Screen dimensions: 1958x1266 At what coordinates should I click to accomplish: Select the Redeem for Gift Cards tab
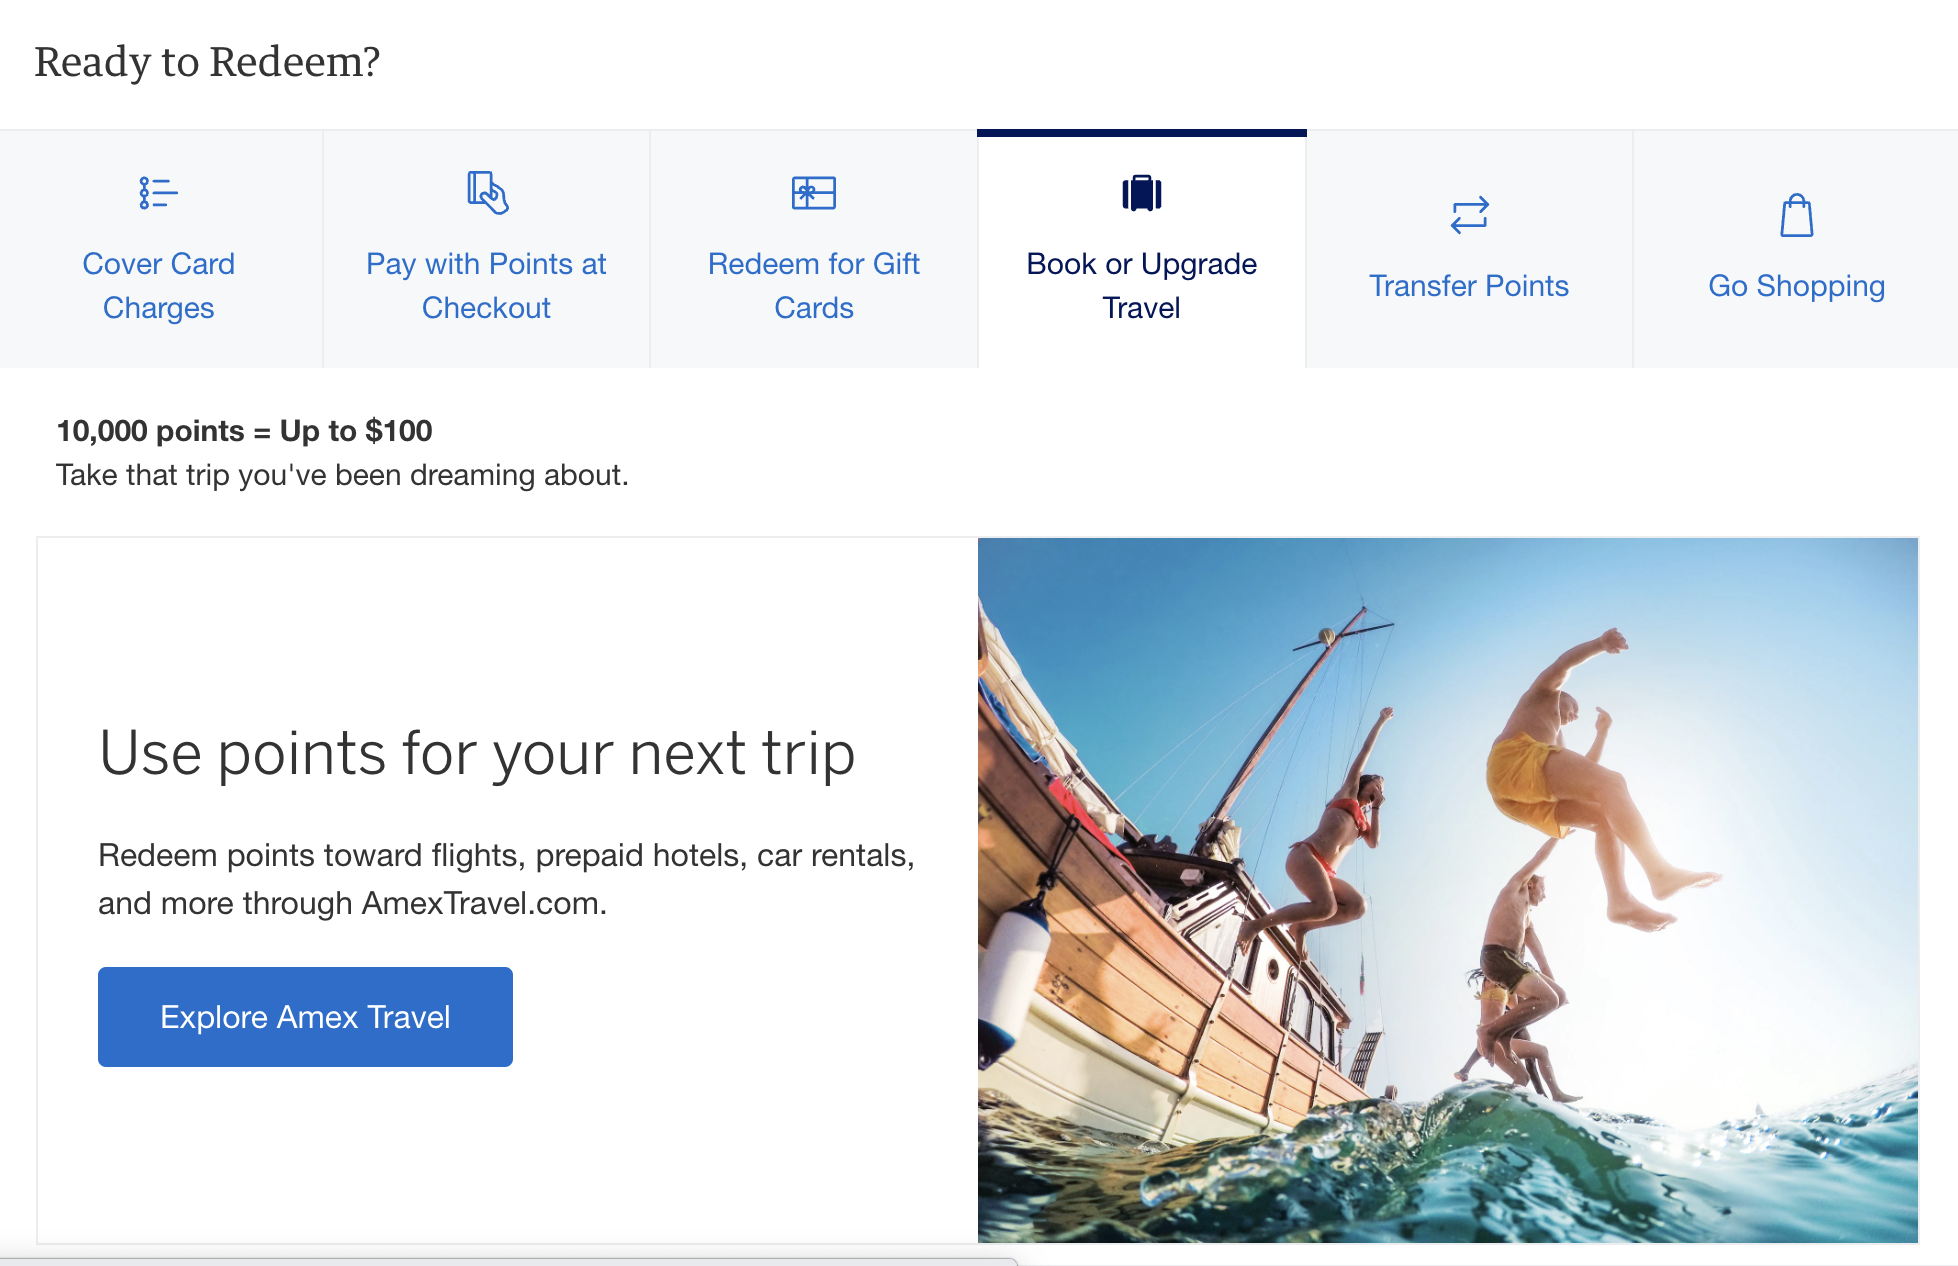tap(814, 249)
